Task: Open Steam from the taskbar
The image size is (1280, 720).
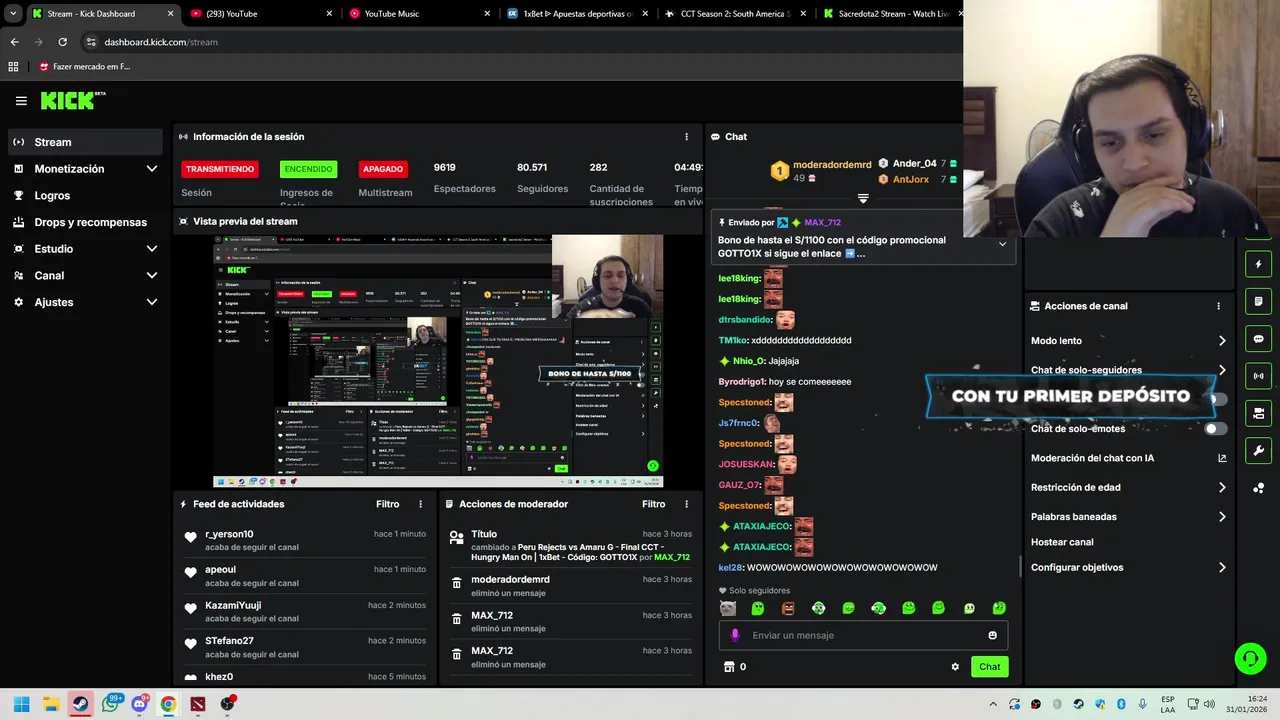Action: pos(80,704)
